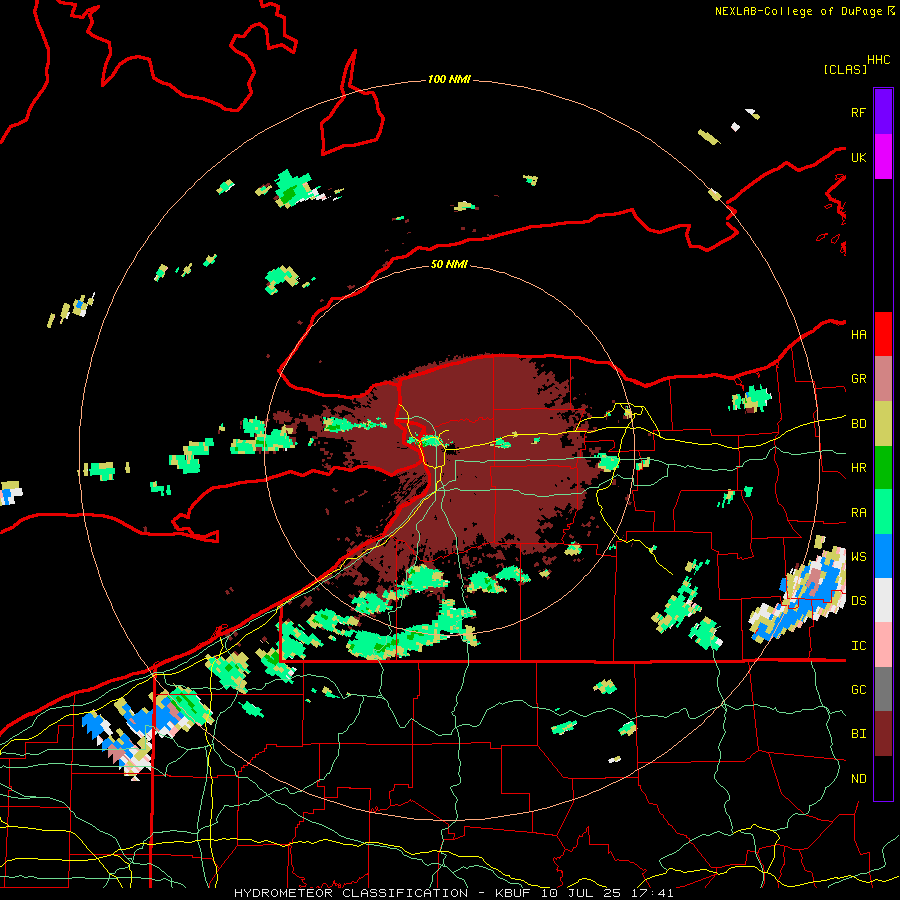Click the 100 NMI range ring label
900x900 pixels.
(x=449, y=79)
